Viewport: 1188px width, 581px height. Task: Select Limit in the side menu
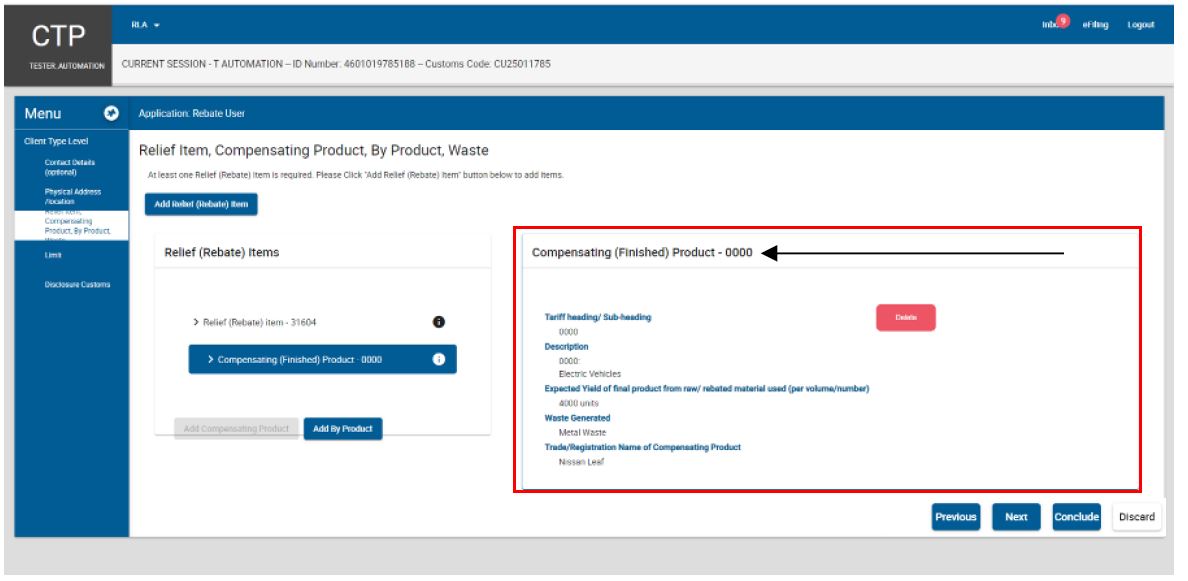coord(53,255)
